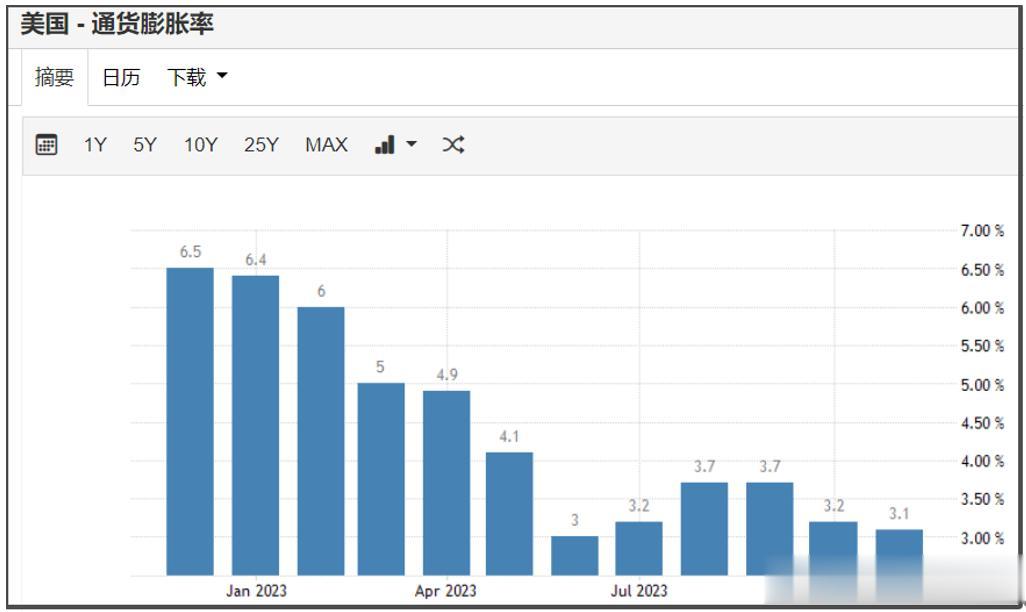Select the 1Y time range

click(95, 145)
